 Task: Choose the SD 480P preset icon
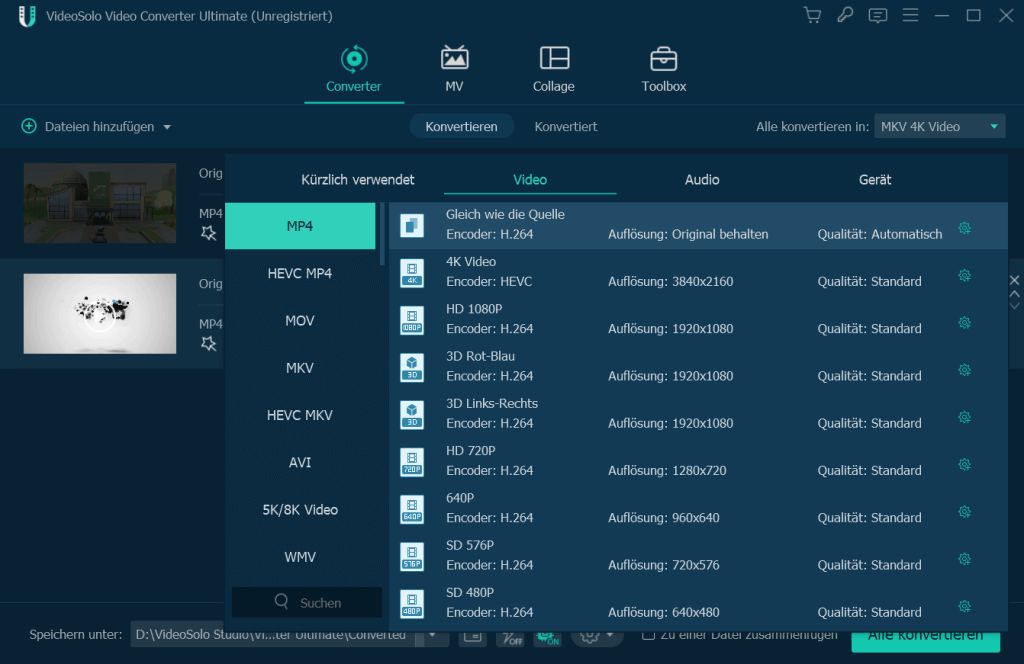pyautogui.click(x=411, y=604)
